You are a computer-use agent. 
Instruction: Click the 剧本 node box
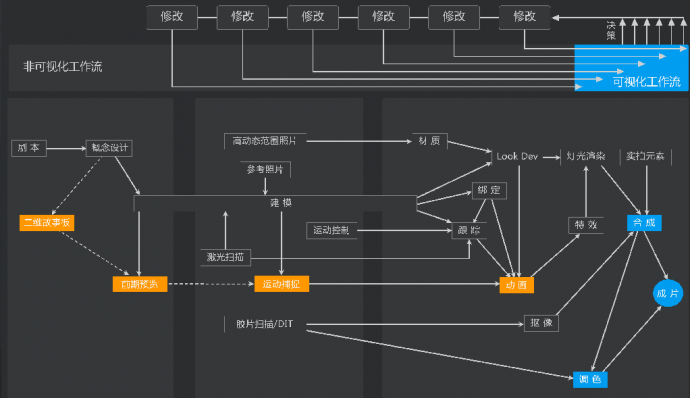pyautogui.click(x=29, y=148)
